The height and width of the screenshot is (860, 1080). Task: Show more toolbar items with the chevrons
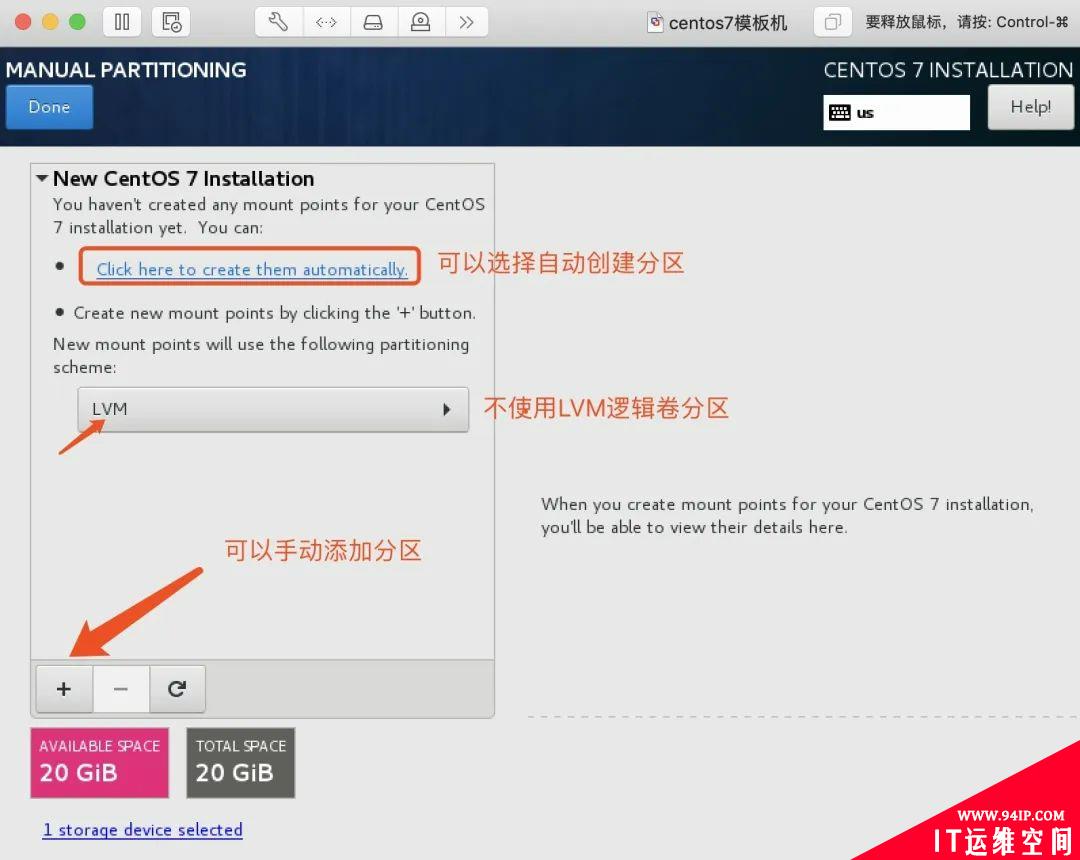coord(466,22)
